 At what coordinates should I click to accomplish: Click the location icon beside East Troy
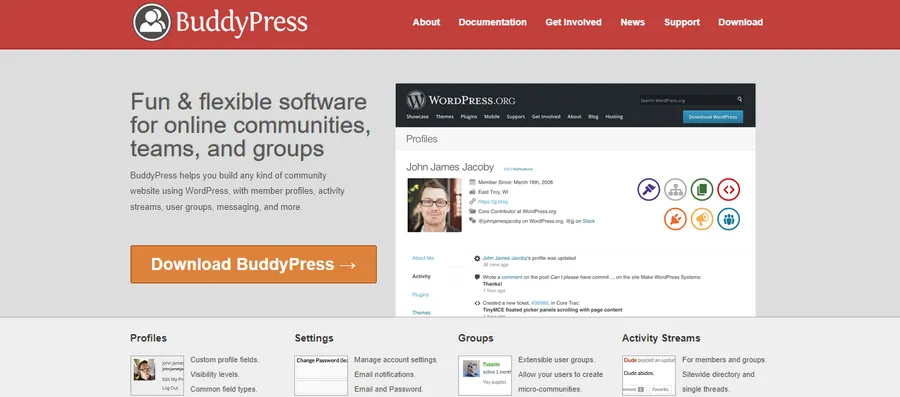(x=472, y=192)
